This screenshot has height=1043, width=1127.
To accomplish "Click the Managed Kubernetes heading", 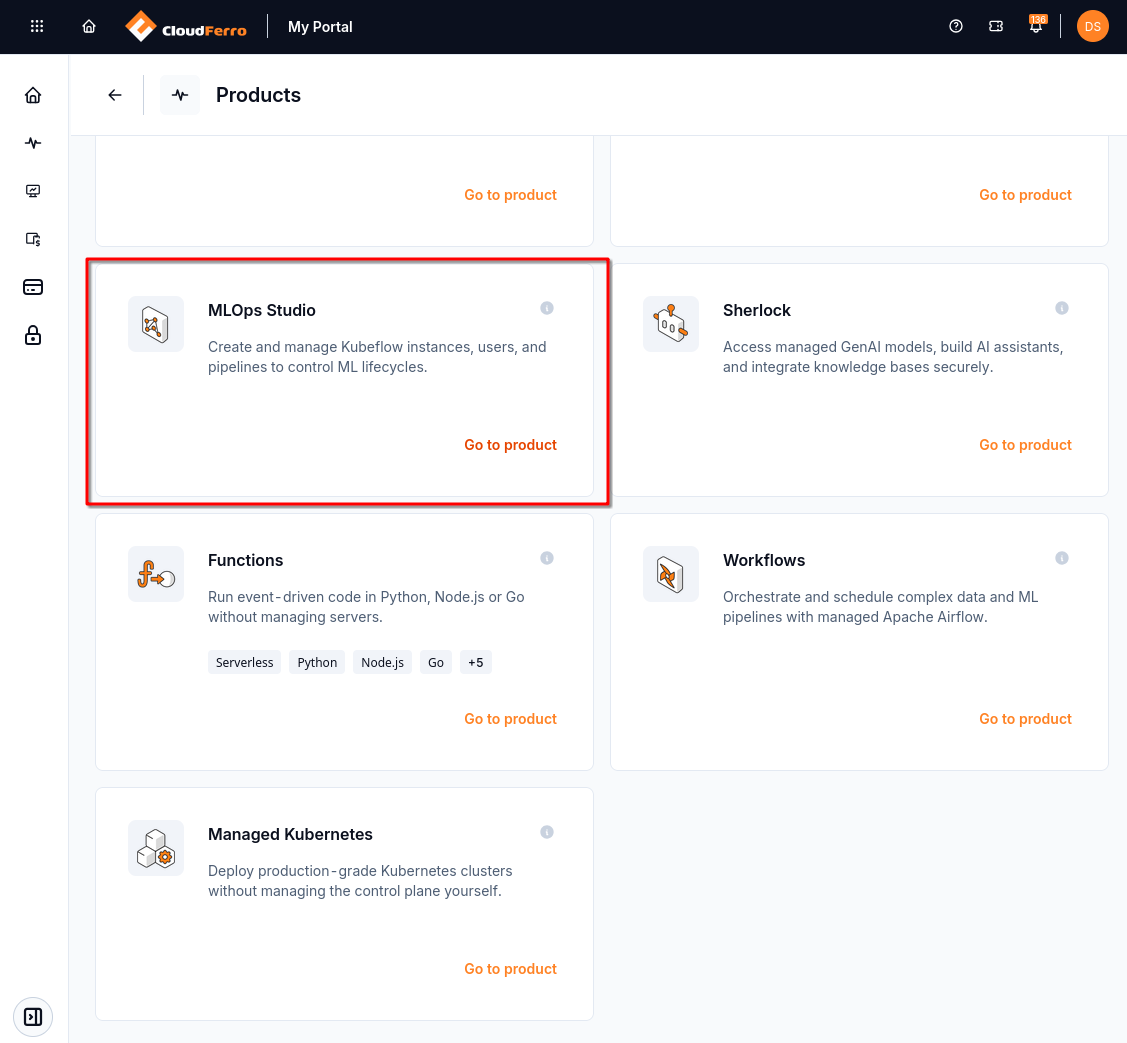I will tap(290, 835).
